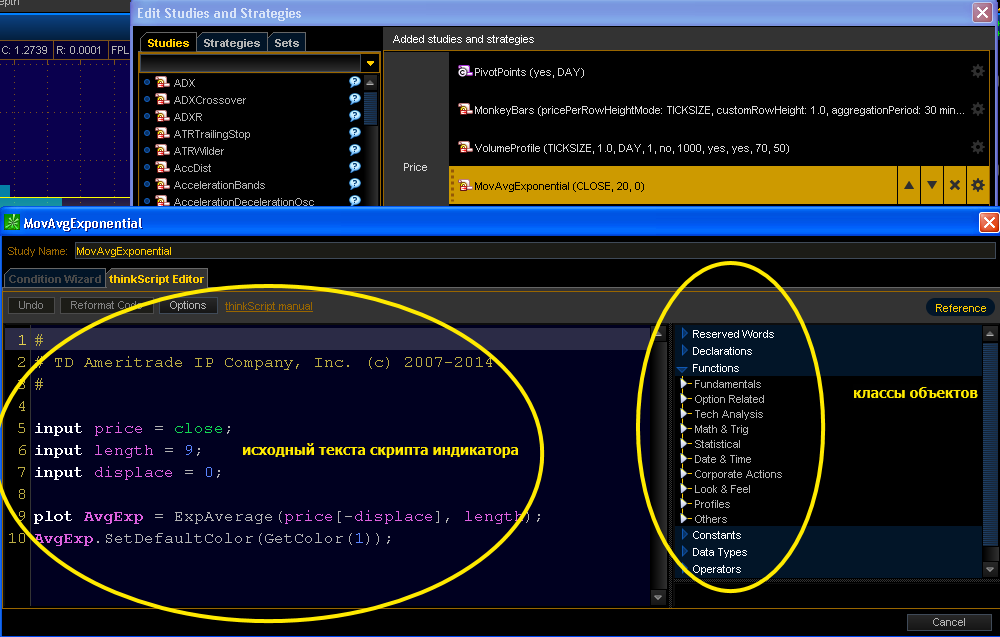Open settings gear for MonkeyBars study

978,109
